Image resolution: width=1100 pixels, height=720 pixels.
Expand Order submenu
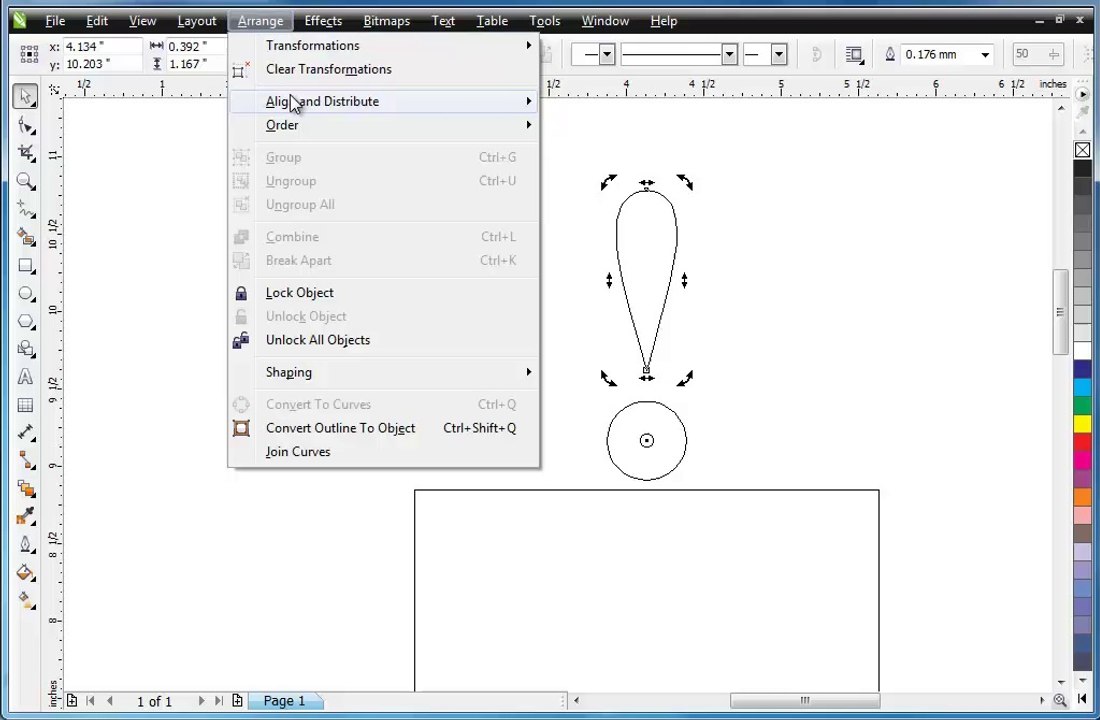click(384, 125)
